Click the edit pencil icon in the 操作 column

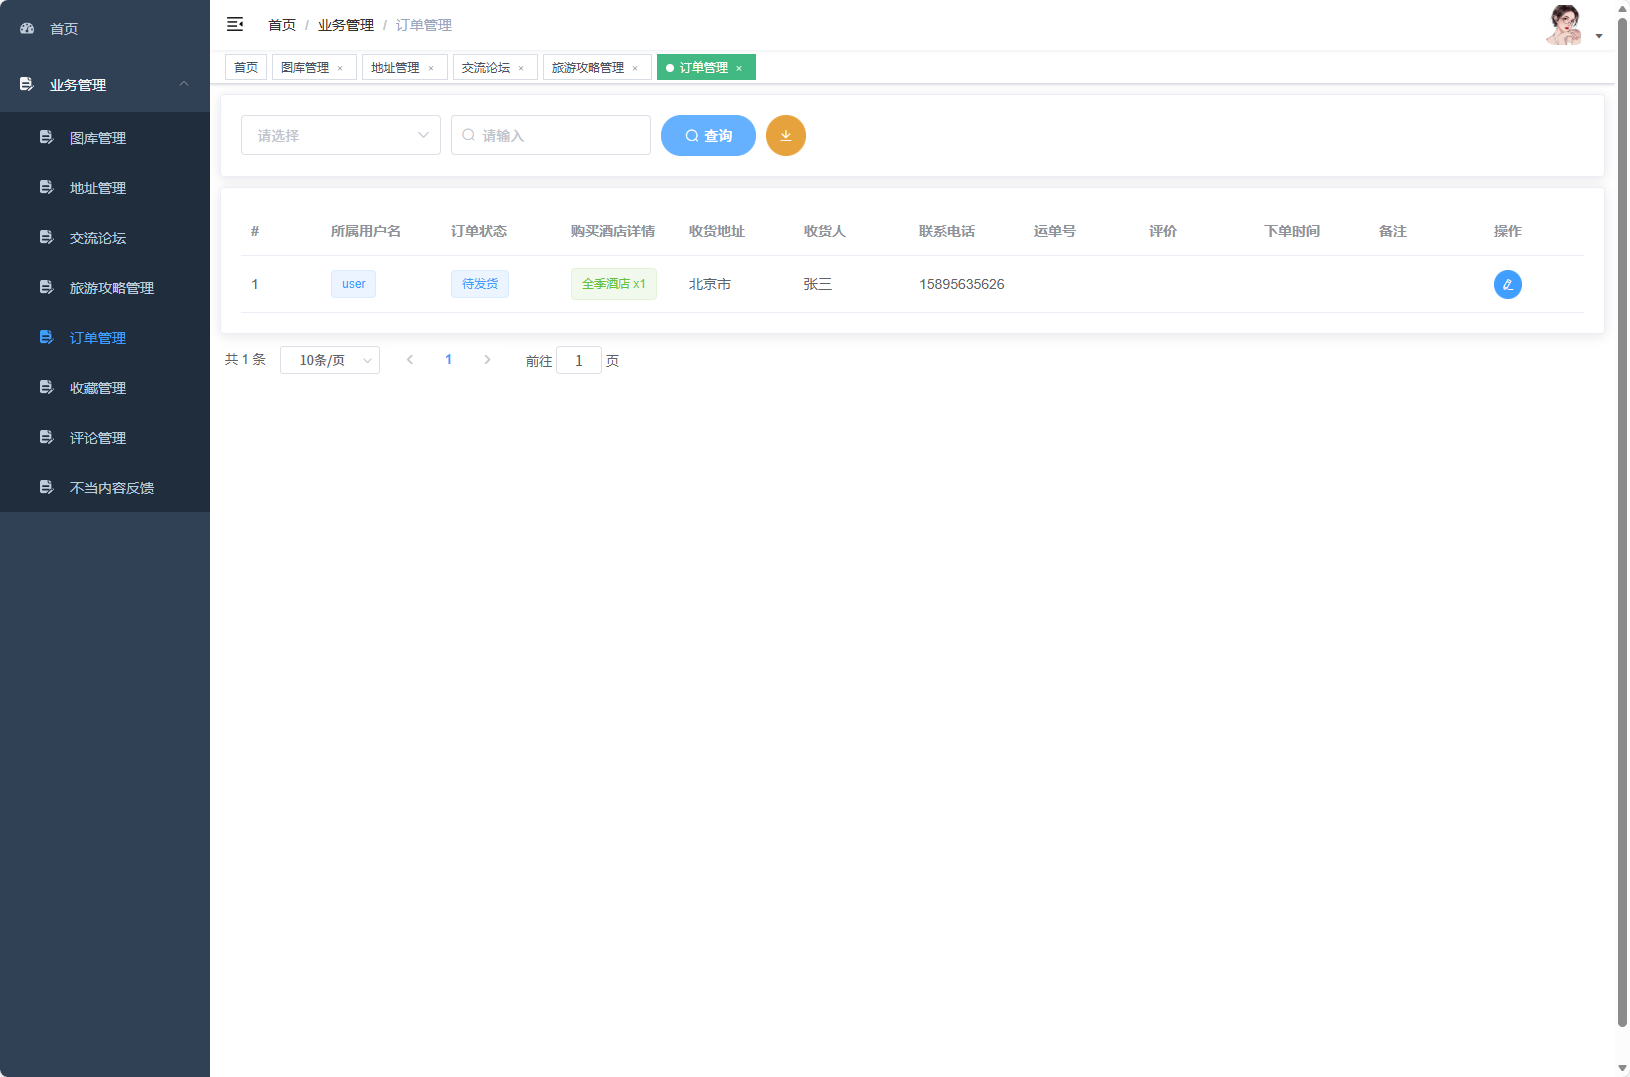tap(1508, 284)
